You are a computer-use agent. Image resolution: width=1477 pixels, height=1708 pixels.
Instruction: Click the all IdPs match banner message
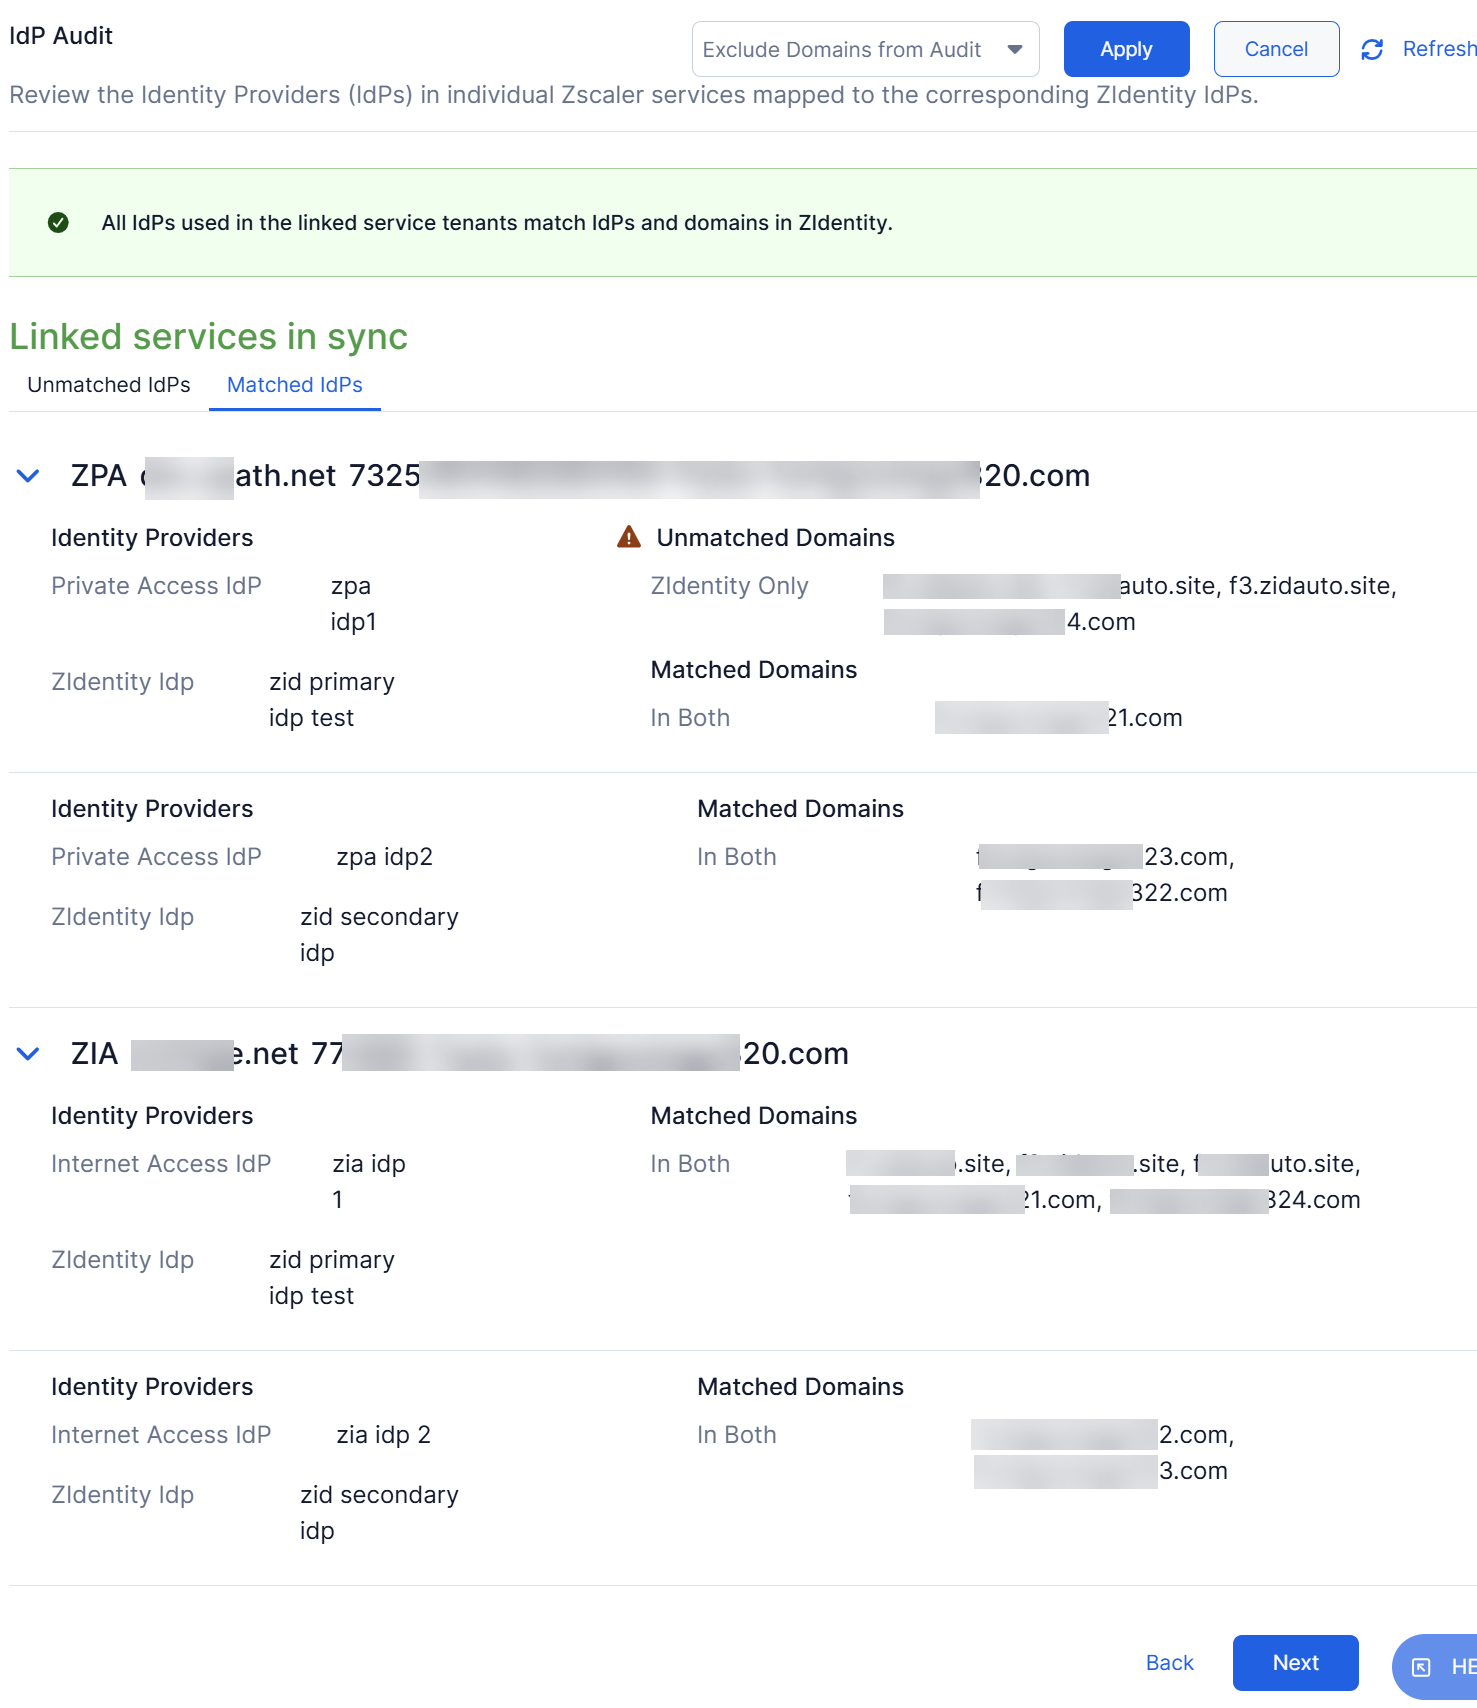coord(497,223)
